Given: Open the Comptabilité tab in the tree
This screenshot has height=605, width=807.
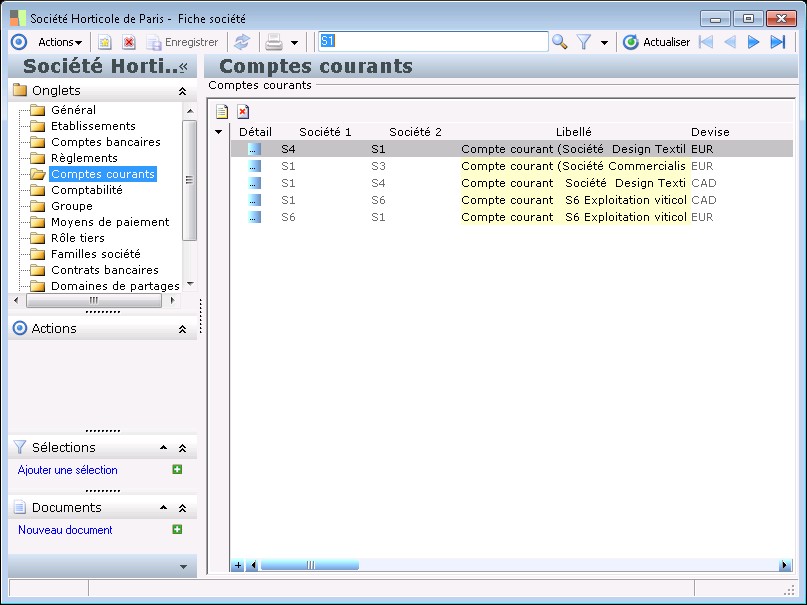Looking at the screenshot, I should point(86,190).
